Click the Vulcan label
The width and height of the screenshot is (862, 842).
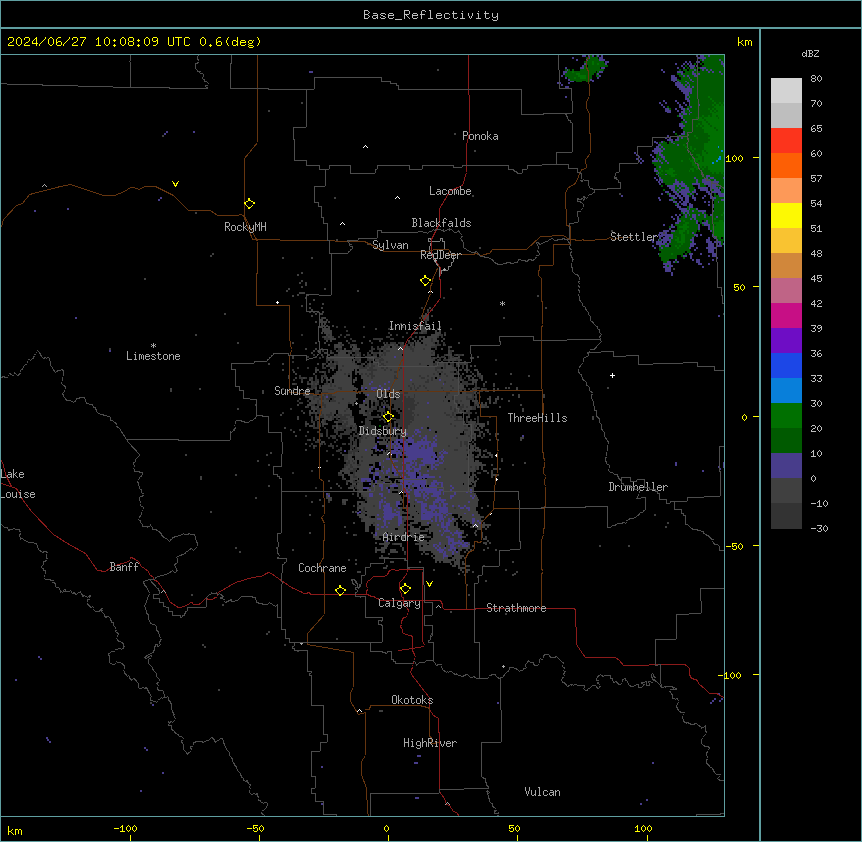pos(543,792)
